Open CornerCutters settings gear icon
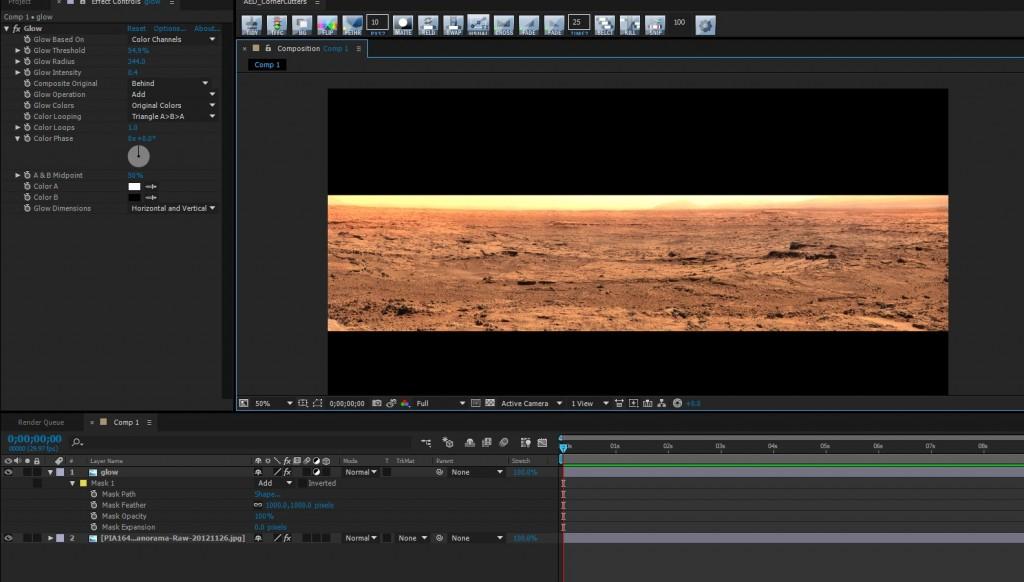Screen dimensions: 1024x582 tap(705, 25)
